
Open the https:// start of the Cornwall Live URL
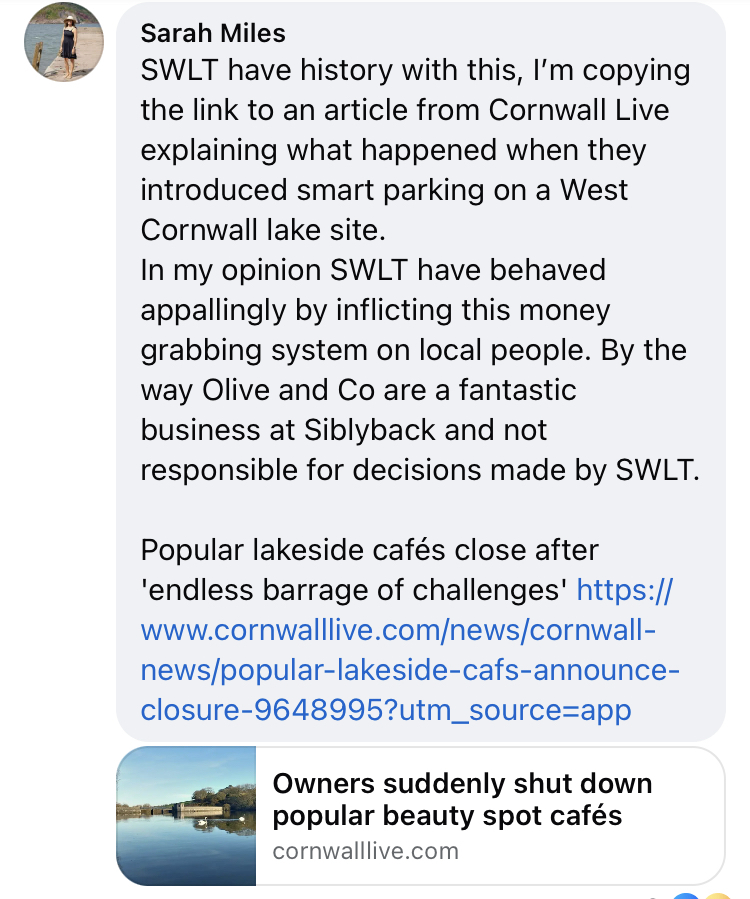(624, 589)
